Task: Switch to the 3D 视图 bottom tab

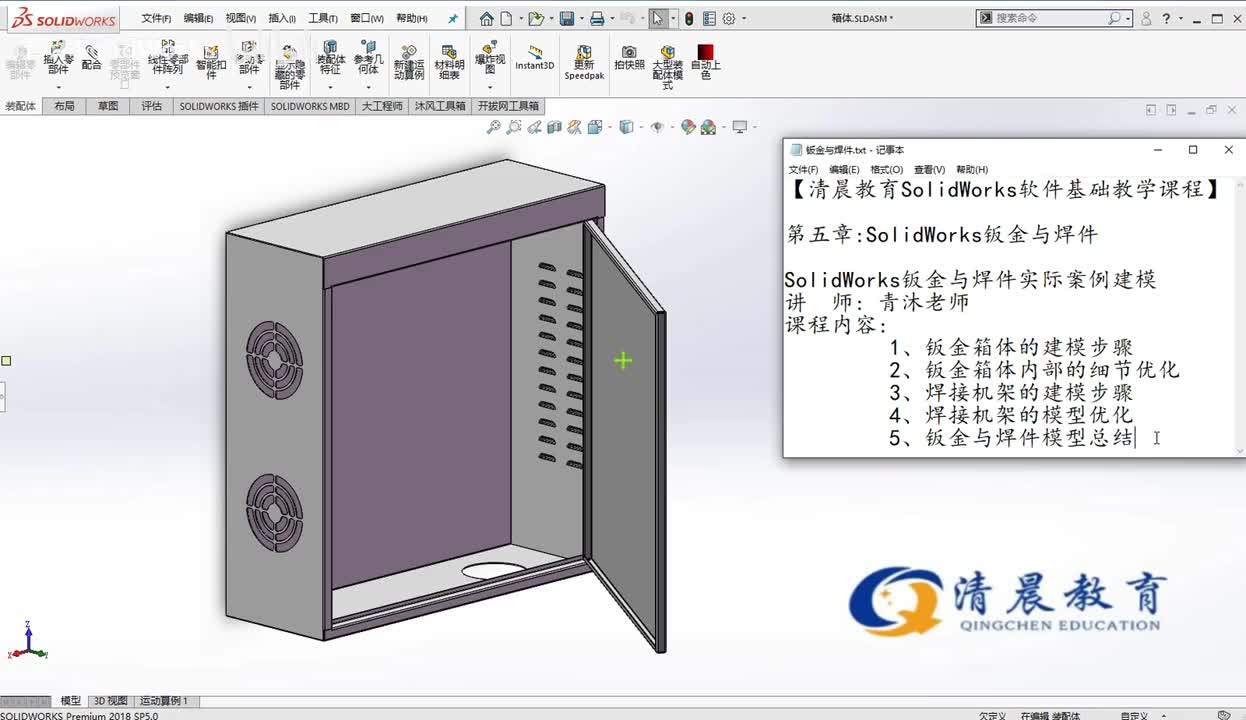Action: coord(110,701)
